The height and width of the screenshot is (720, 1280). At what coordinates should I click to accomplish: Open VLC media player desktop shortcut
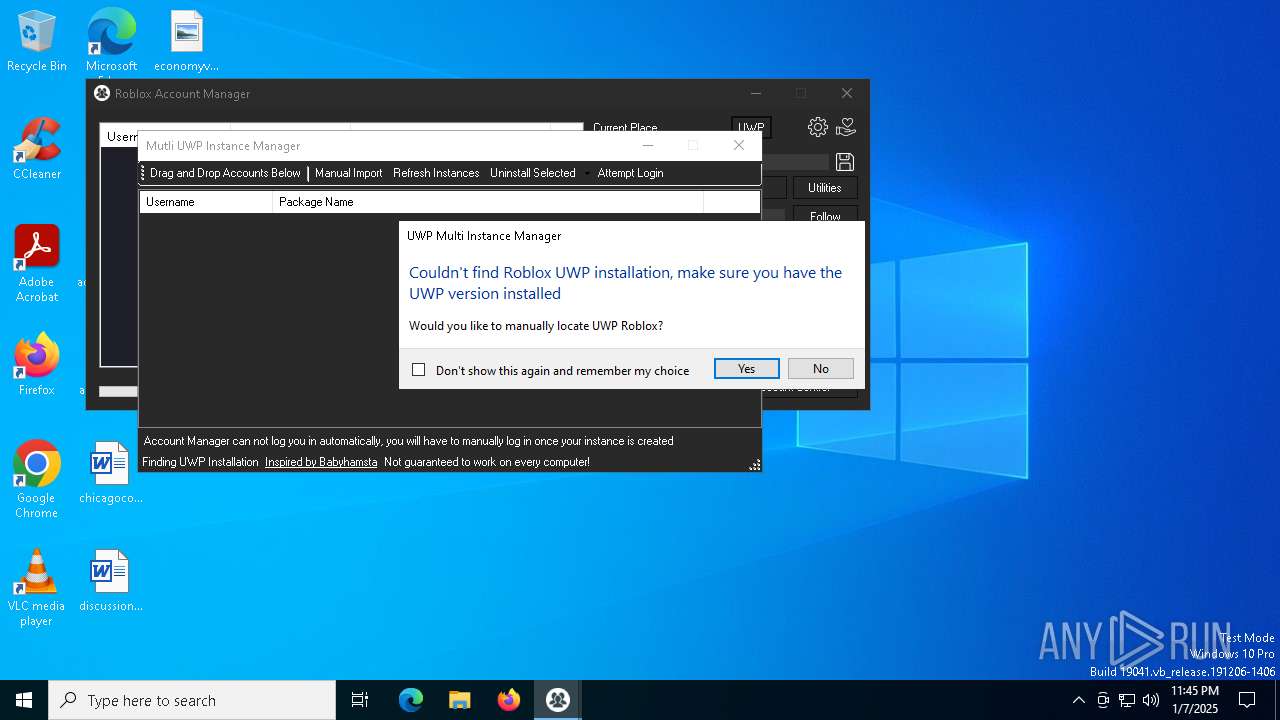click(37, 588)
